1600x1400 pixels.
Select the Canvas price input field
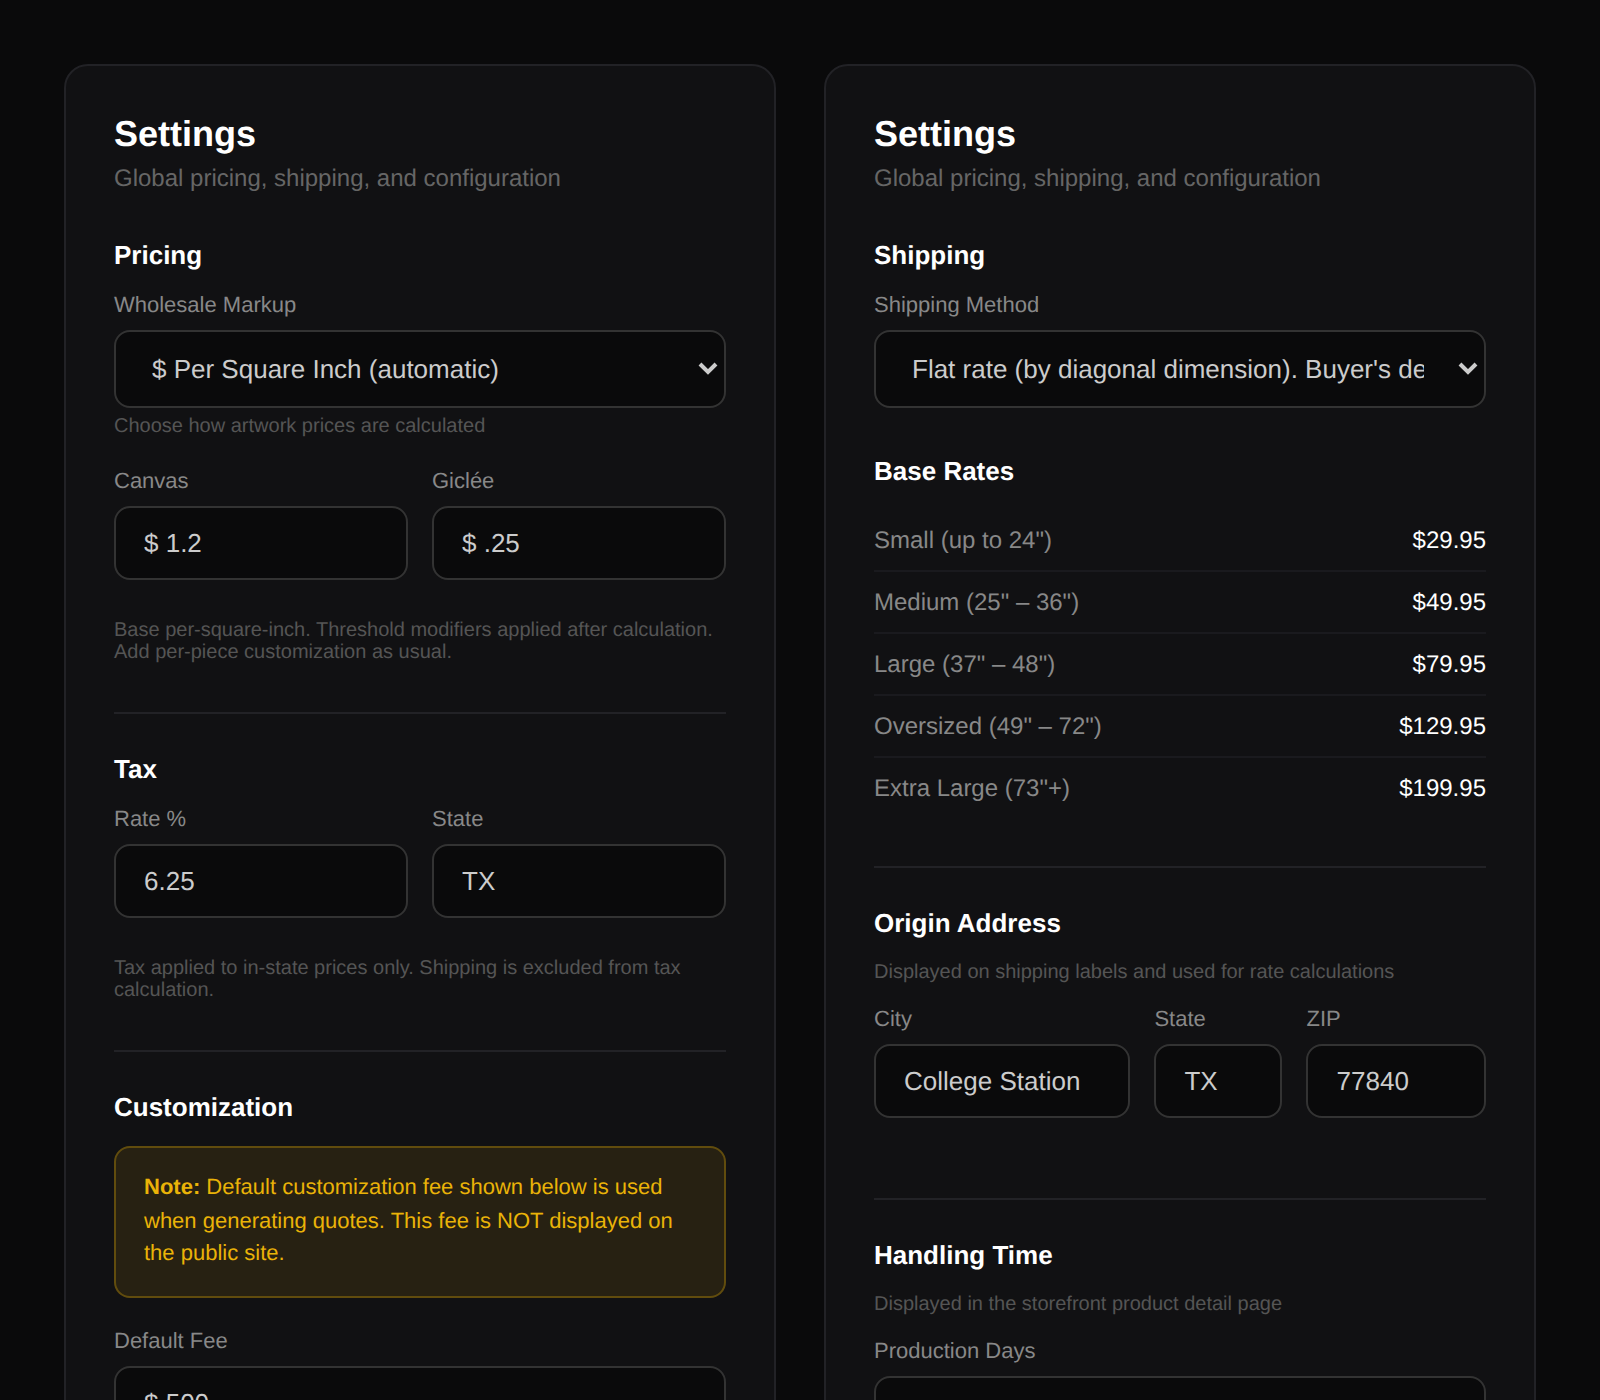tap(260, 543)
